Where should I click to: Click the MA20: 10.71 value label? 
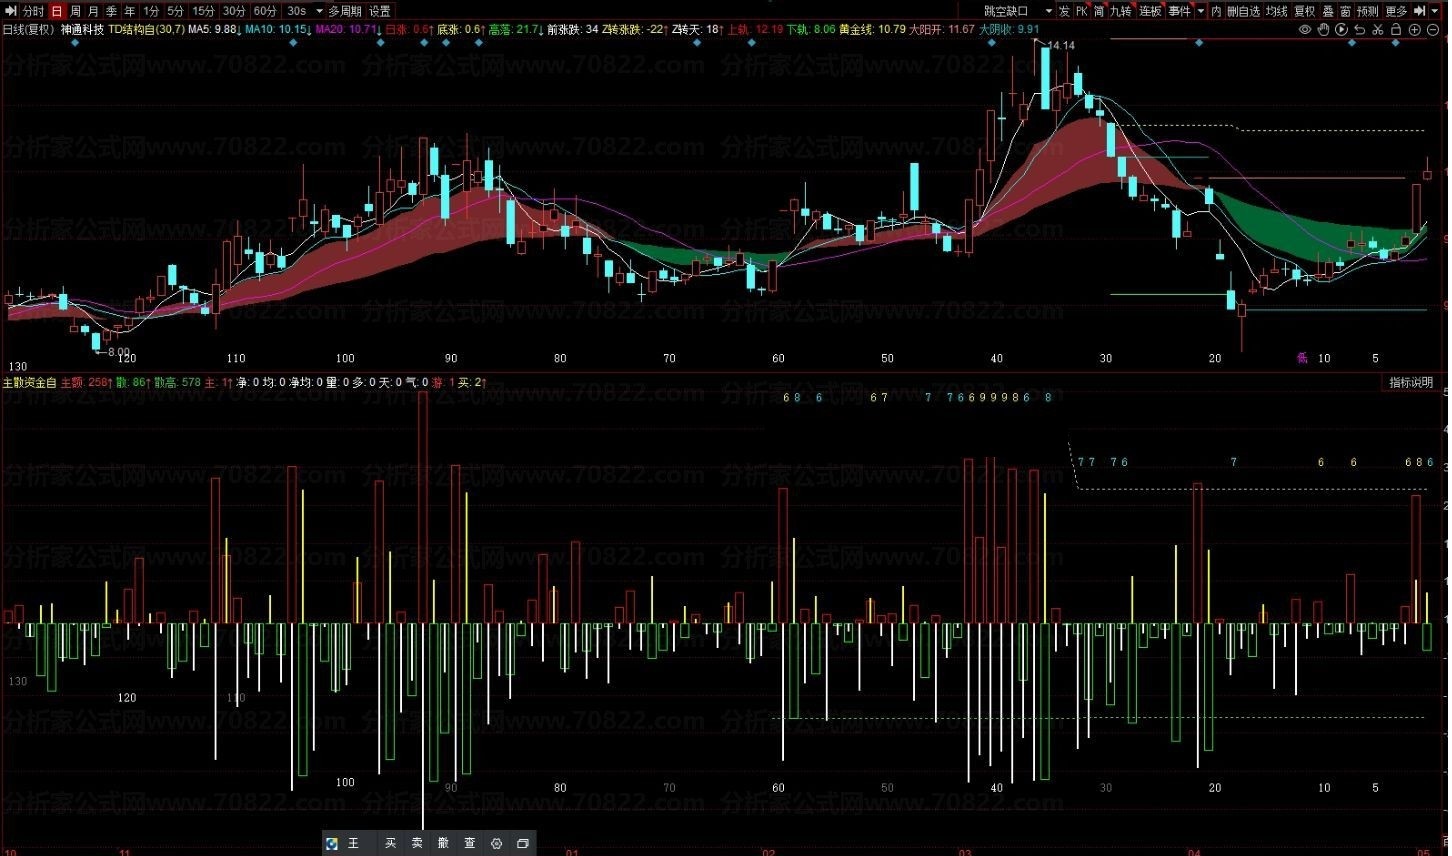(x=347, y=30)
